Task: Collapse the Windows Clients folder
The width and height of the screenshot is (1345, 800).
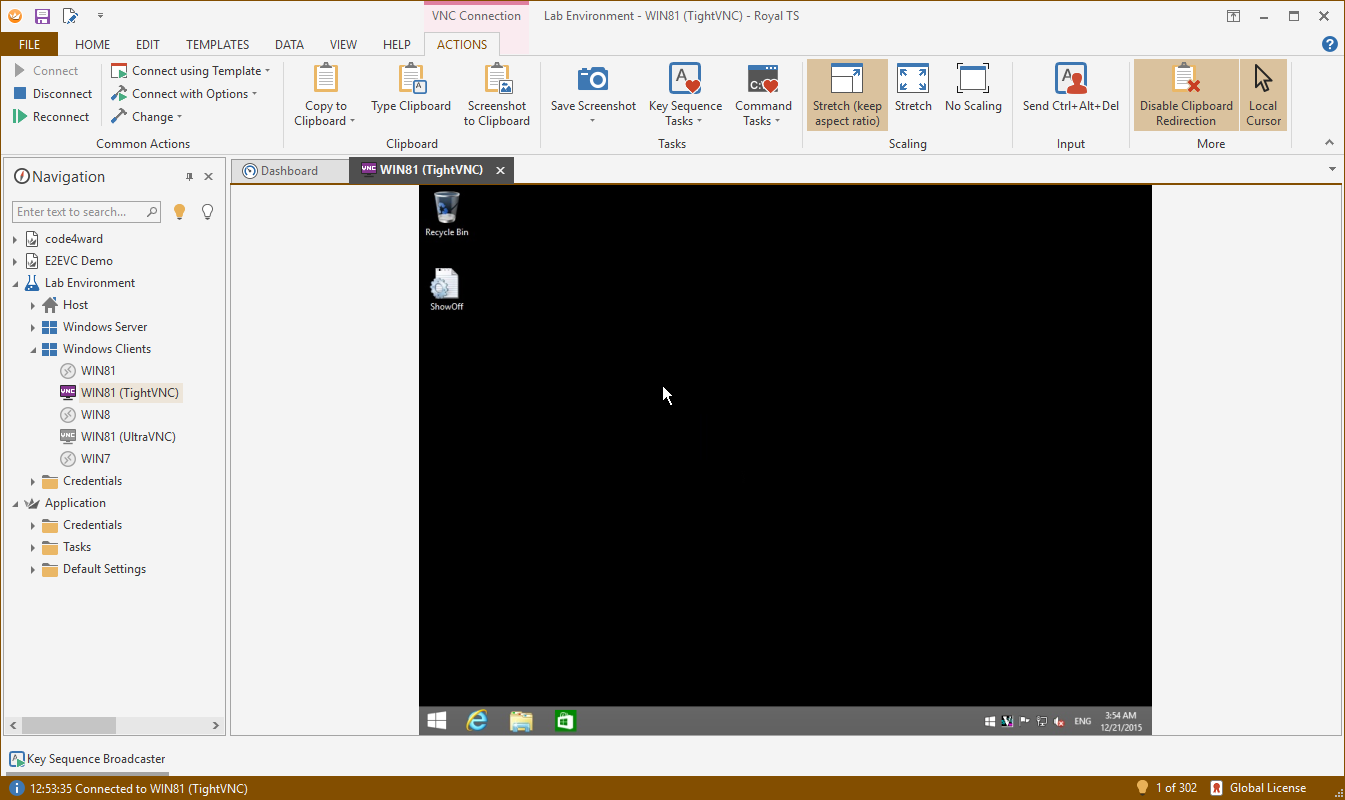Action: (33, 349)
